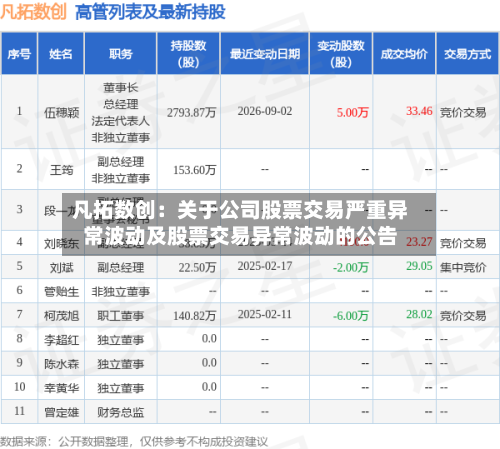Click the green average price 29.05
Screen dimensions: 500x449
coord(419,266)
